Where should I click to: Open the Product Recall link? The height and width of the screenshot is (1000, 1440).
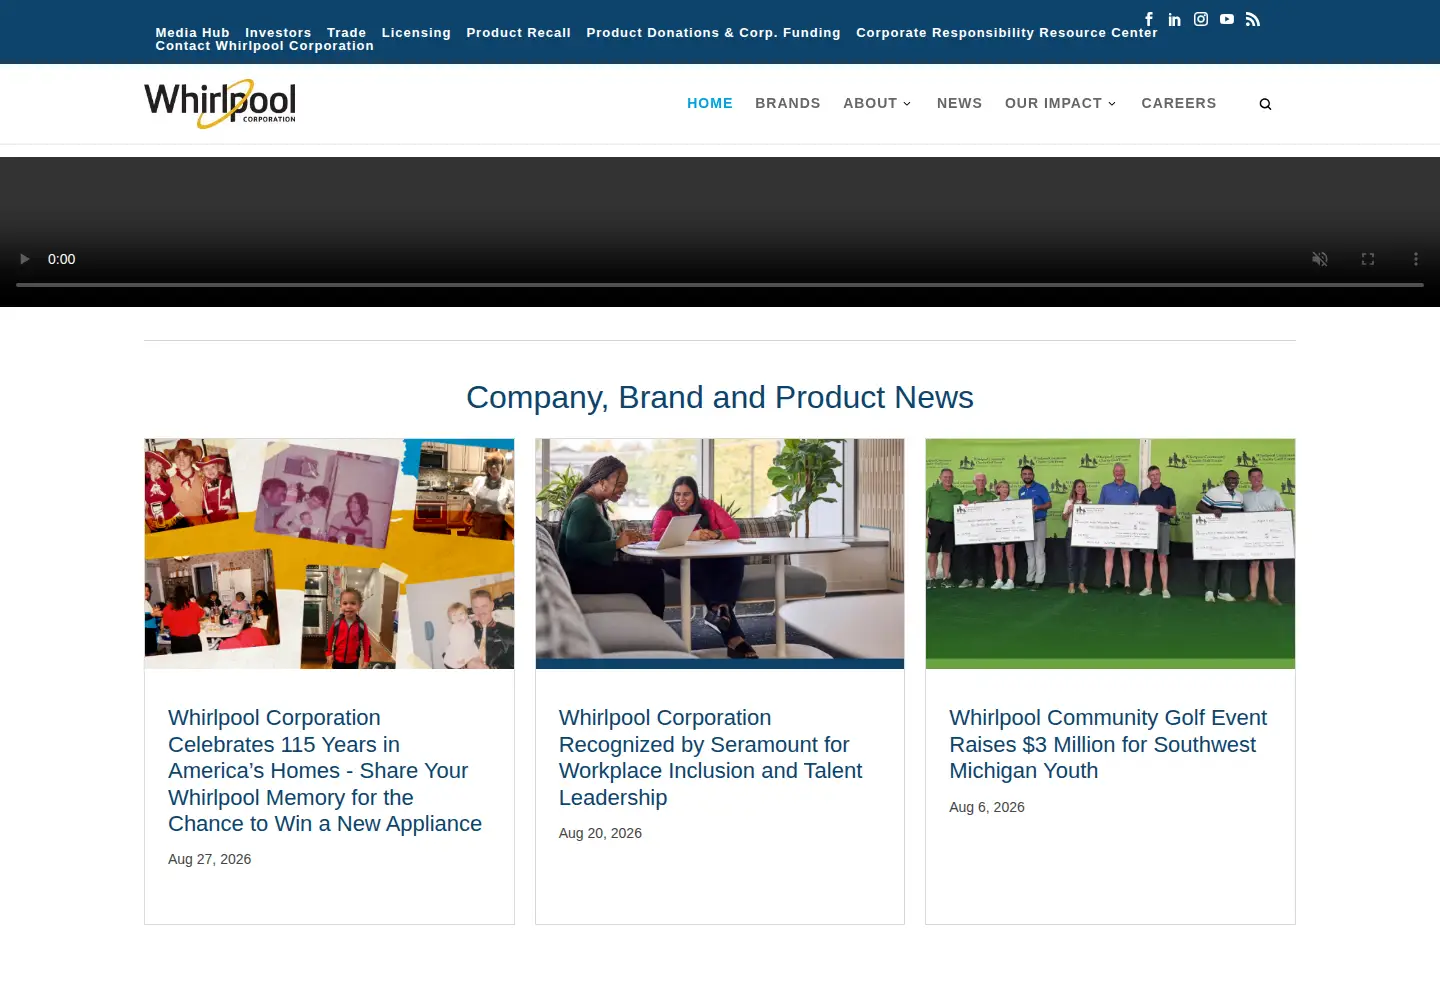519,33
